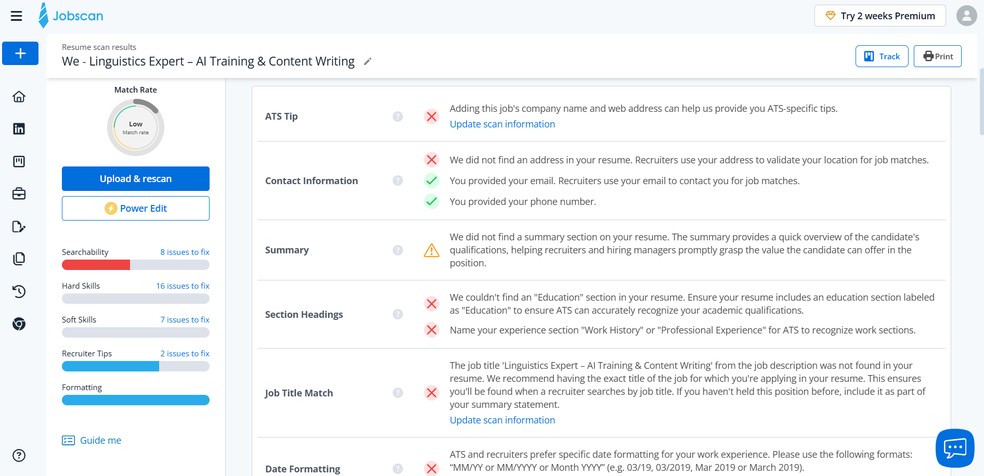Open LinkedIn optimization sidebar icon
Viewport: 984px width, 476px height.
pyautogui.click(x=19, y=129)
